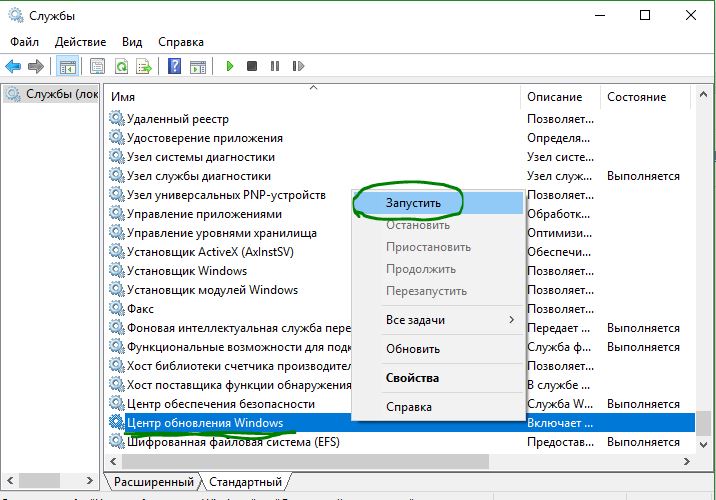Click the vertical scrollbar up arrow
Image resolution: width=716 pixels, height=500 pixels.
coord(703,95)
